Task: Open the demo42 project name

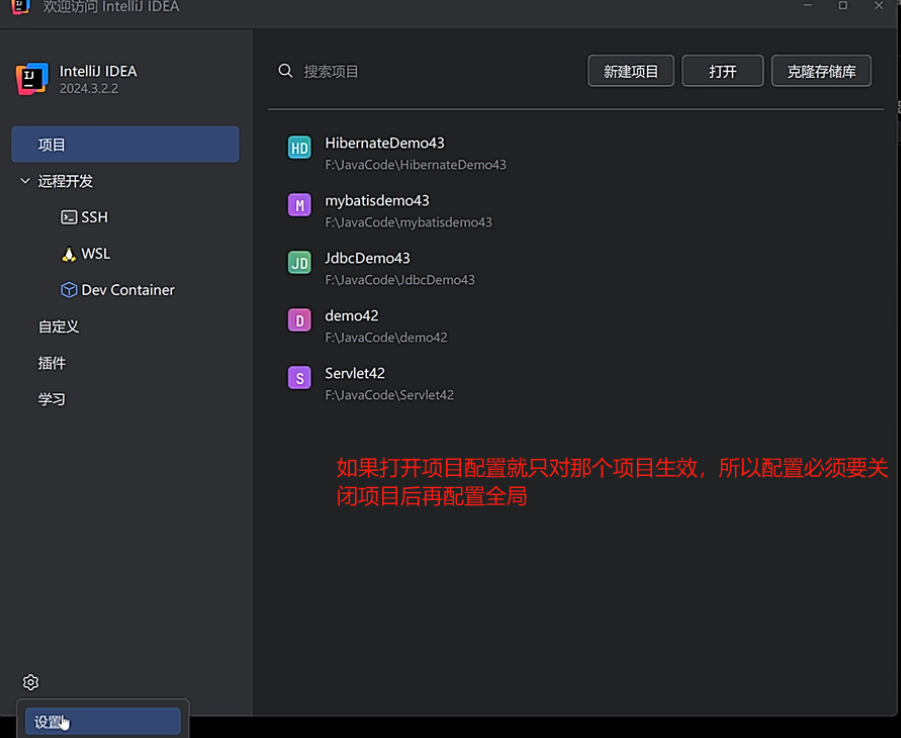Action: coord(352,315)
